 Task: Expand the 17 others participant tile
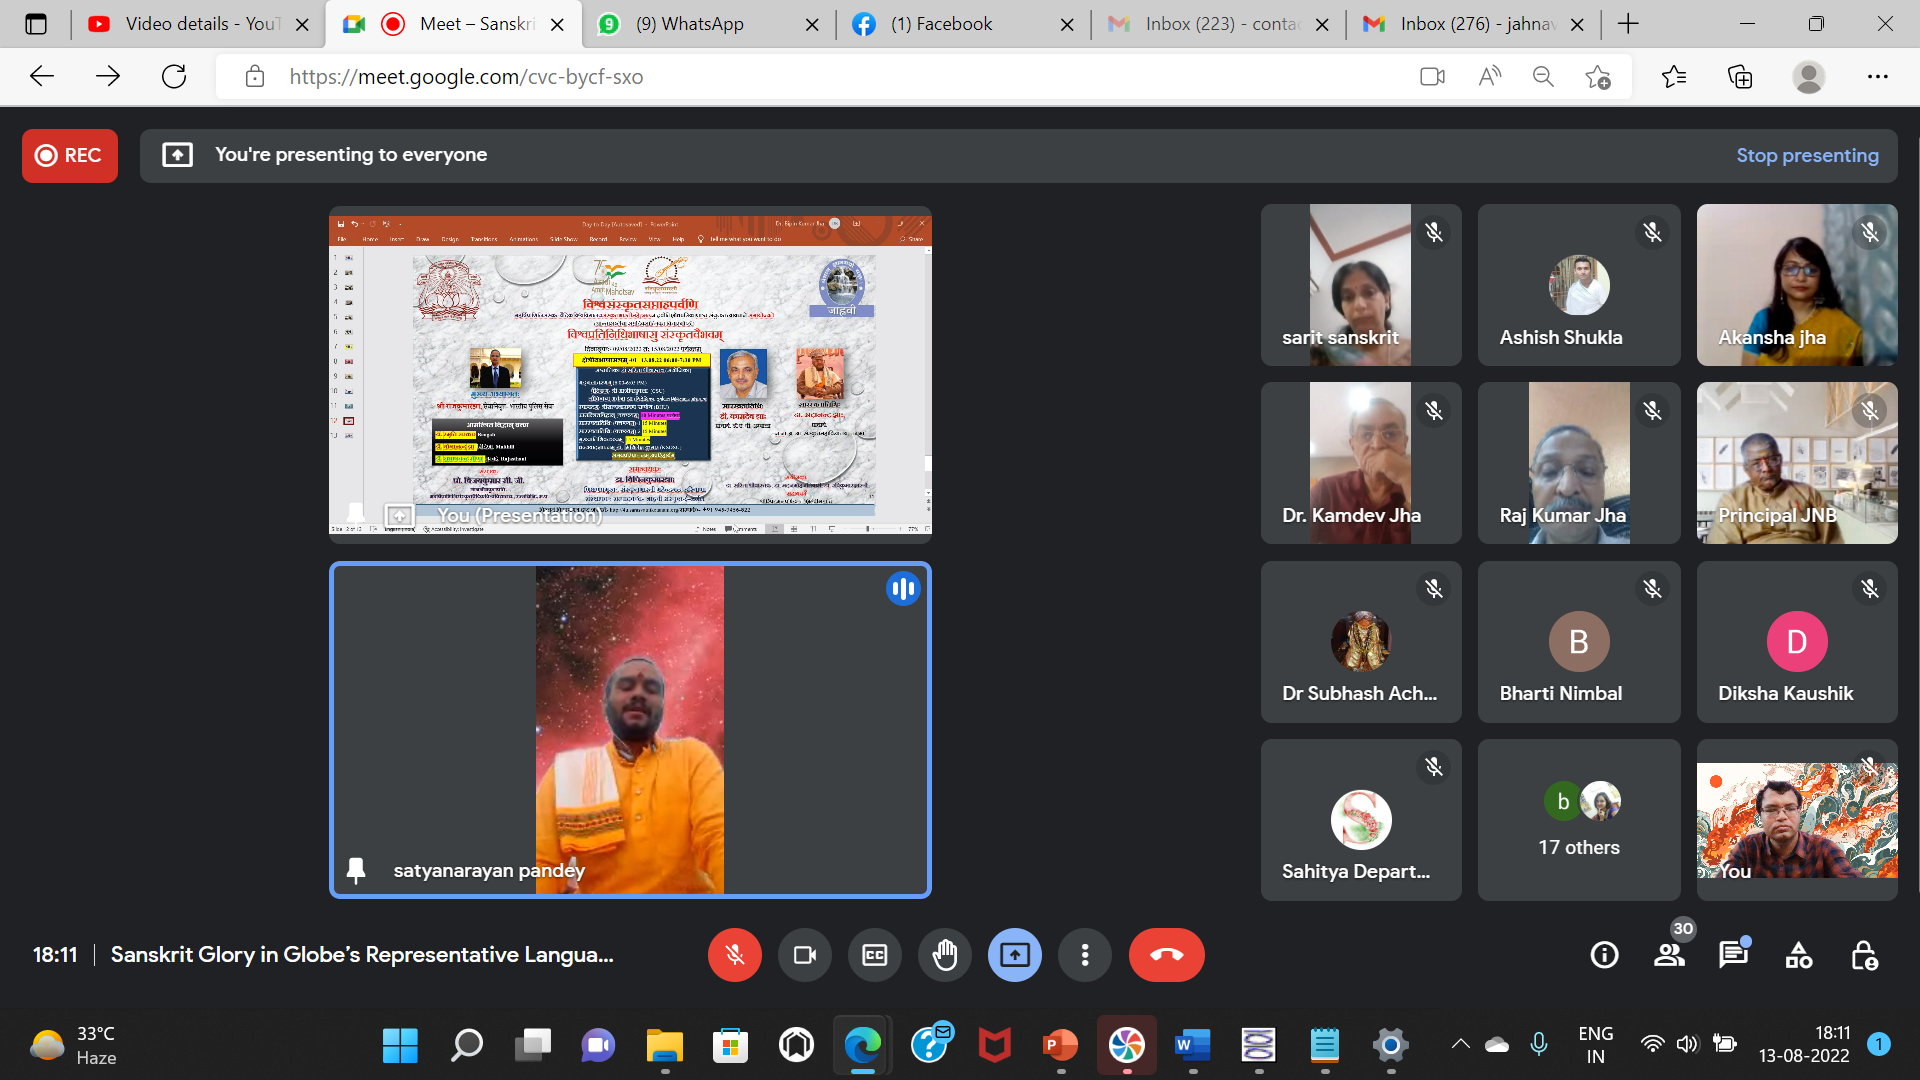1578,820
